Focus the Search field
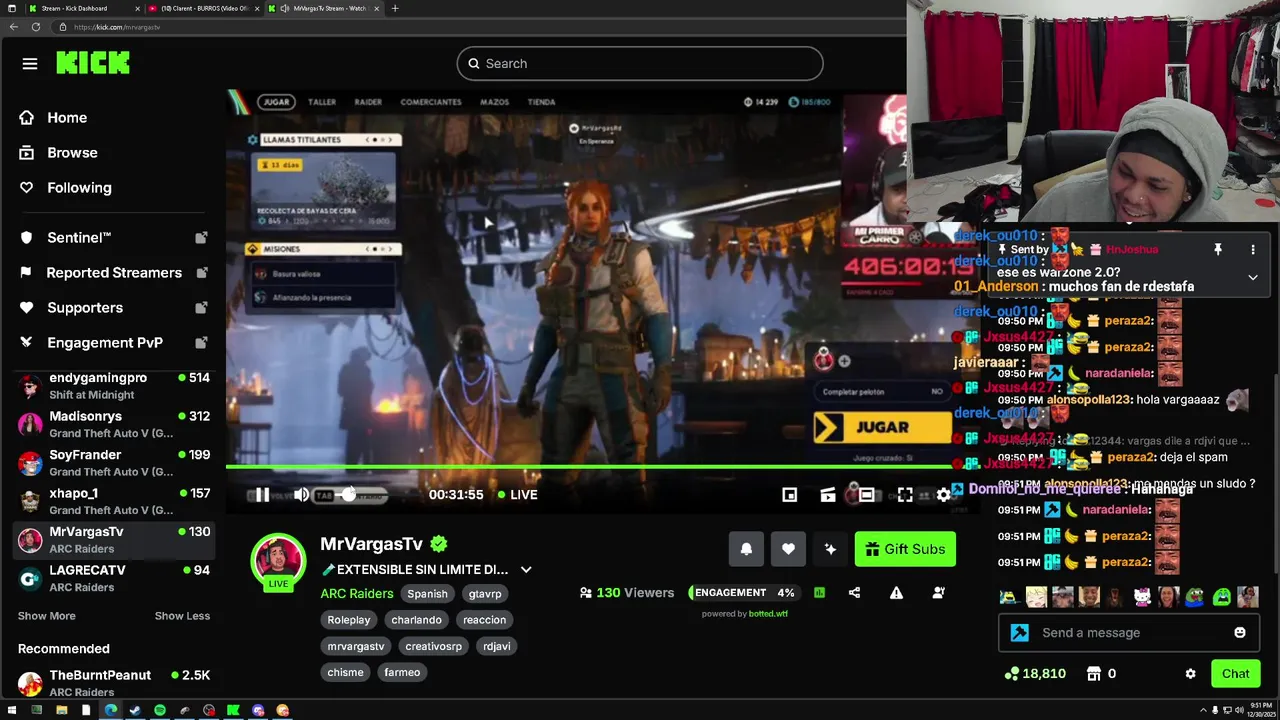This screenshot has height=720, width=1280. [x=640, y=64]
